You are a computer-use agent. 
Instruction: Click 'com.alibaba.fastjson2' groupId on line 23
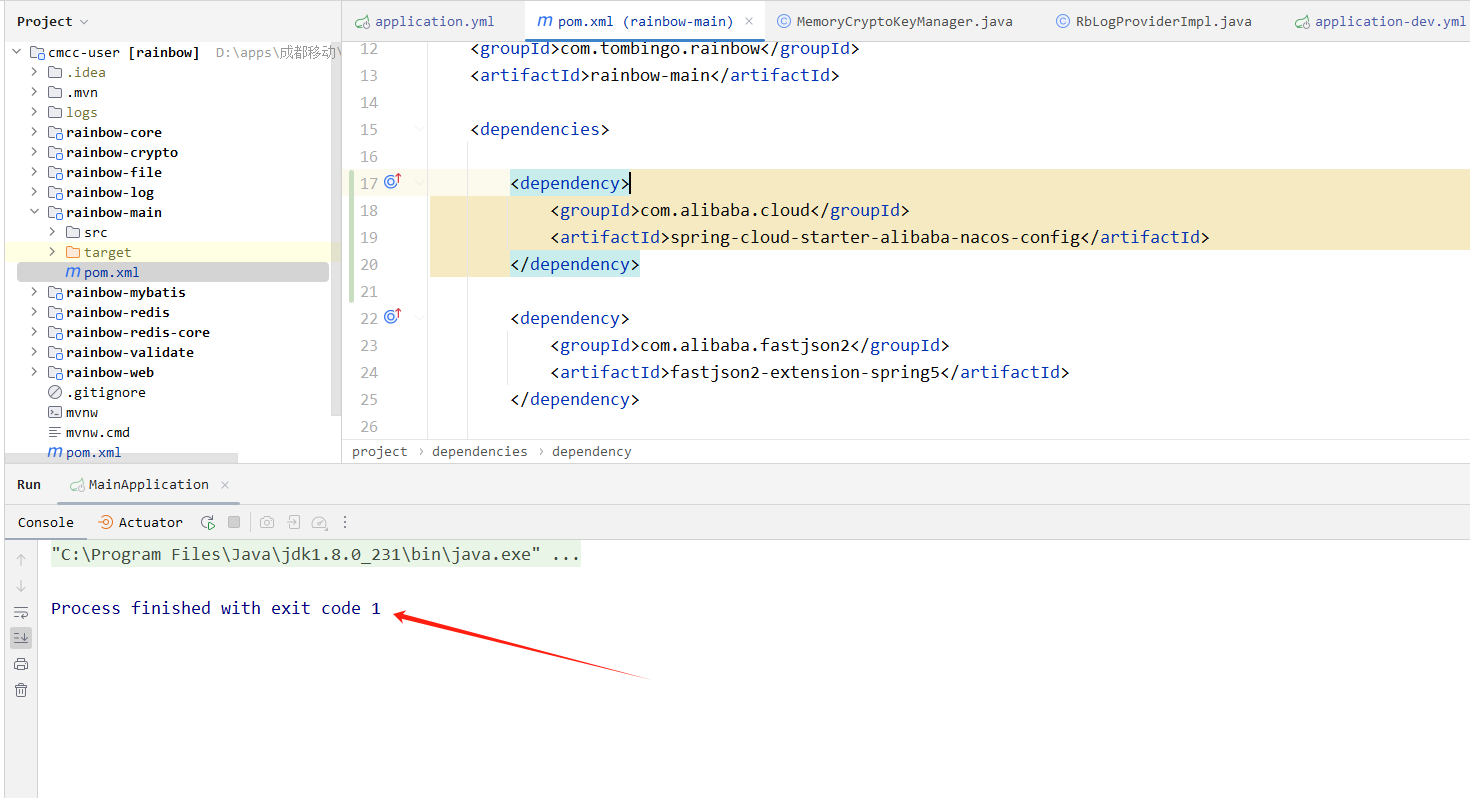coord(745,345)
